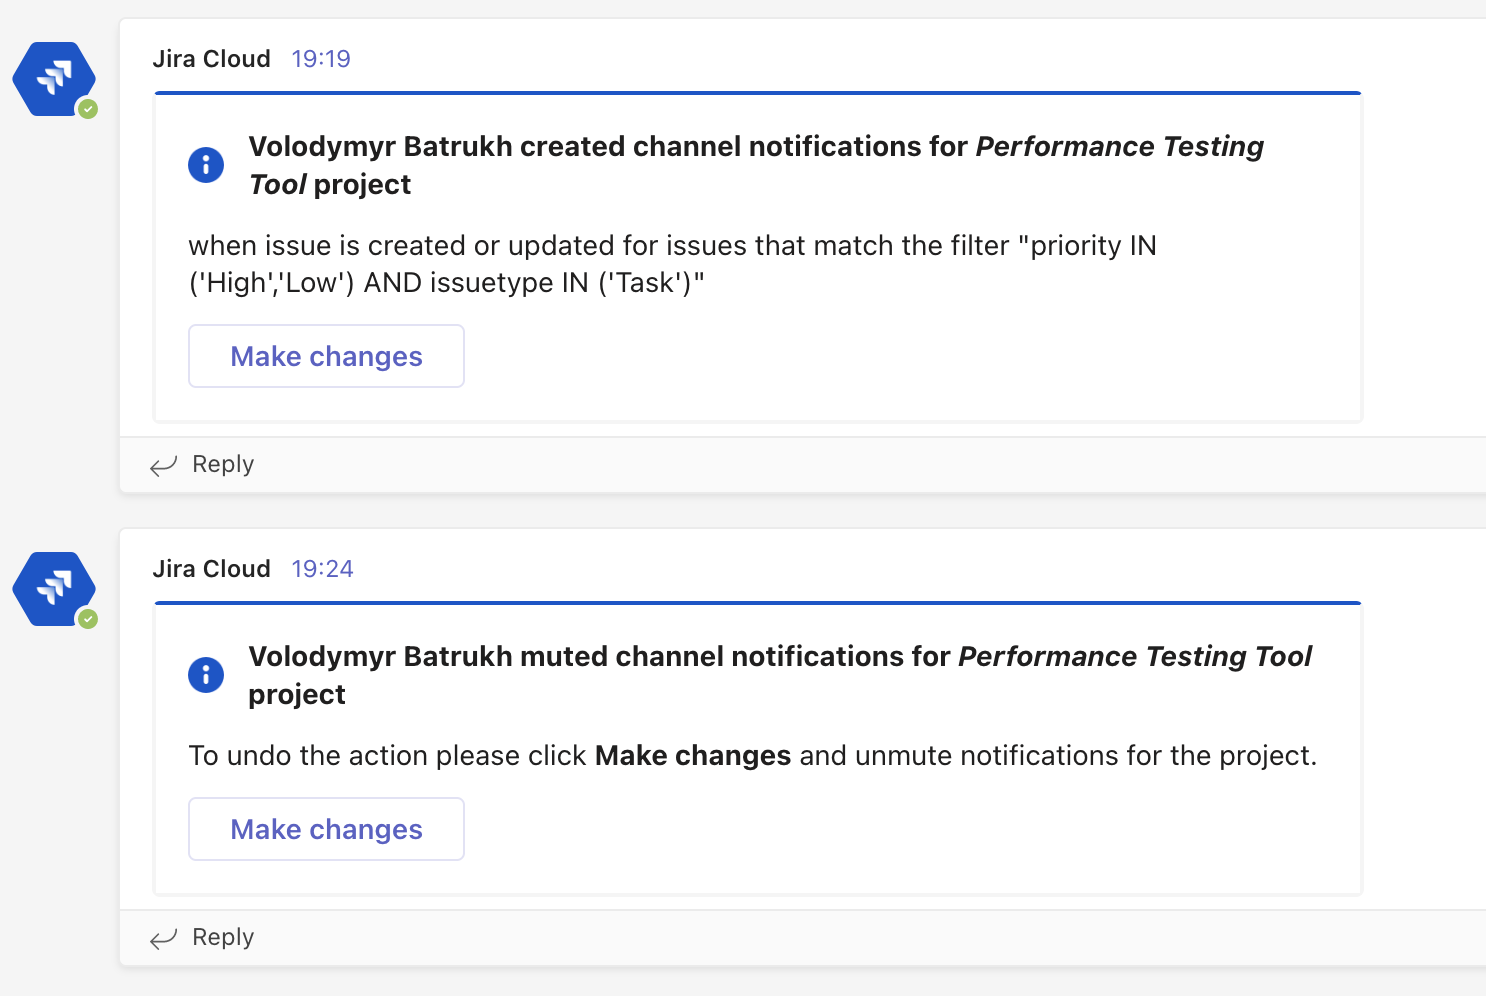Select Reply under the created notifications message
The image size is (1486, 996).
pos(222,464)
